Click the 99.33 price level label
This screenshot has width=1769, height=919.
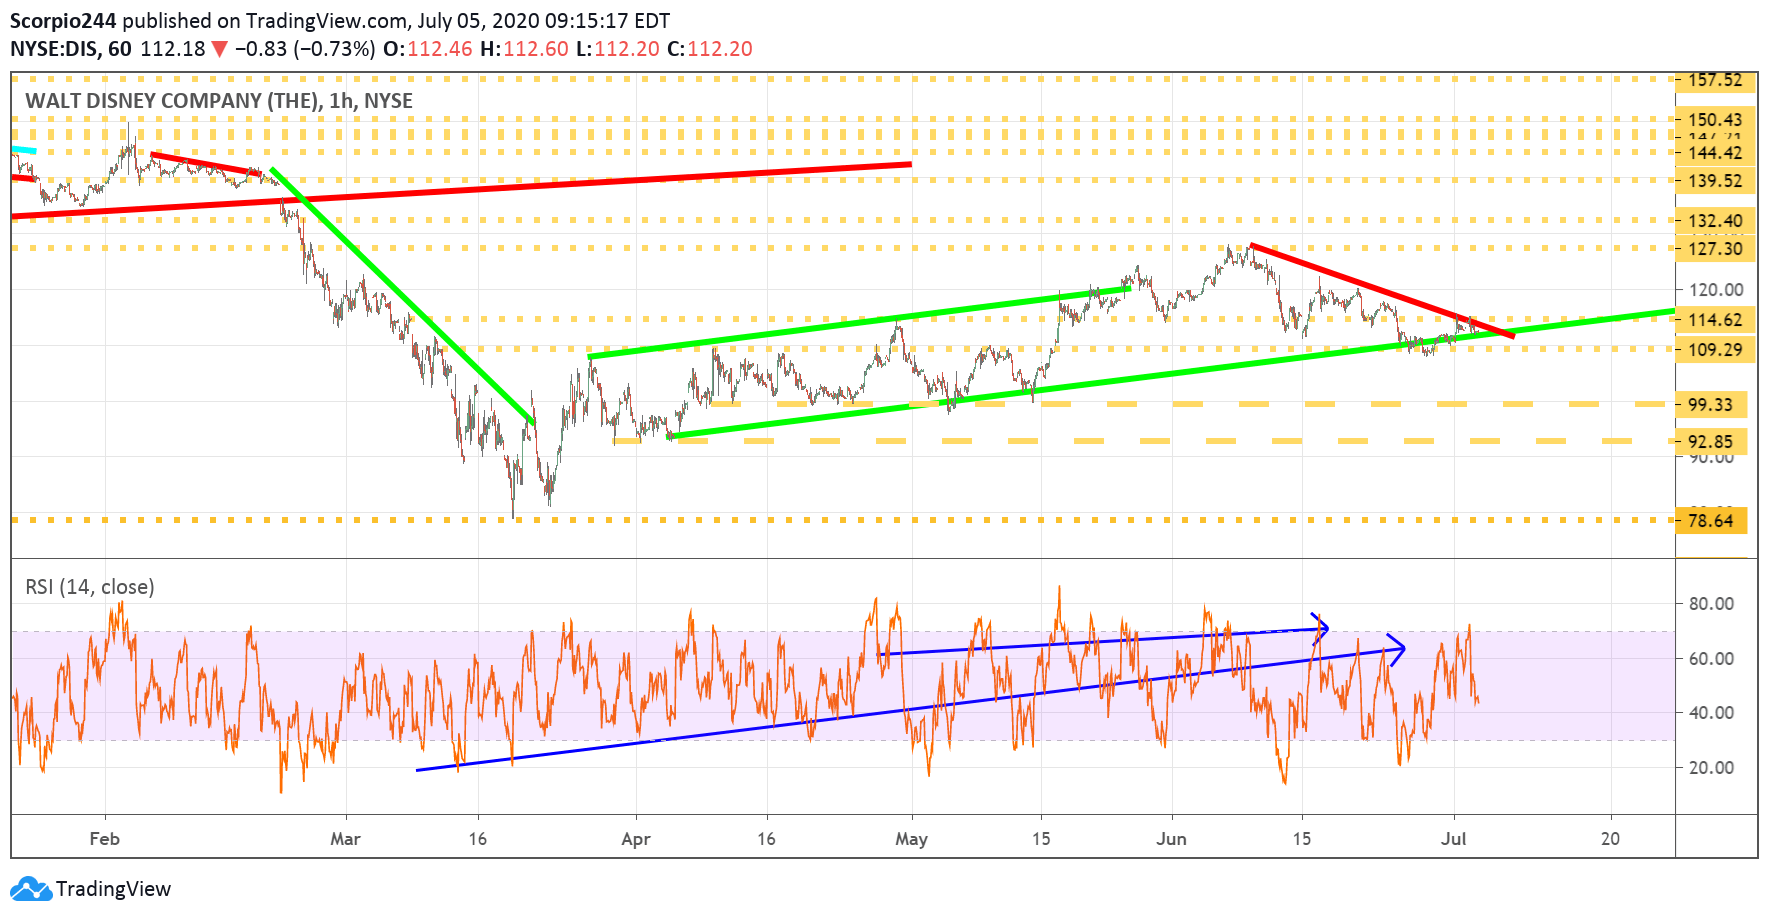pyautogui.click(x=1711, y=405)
